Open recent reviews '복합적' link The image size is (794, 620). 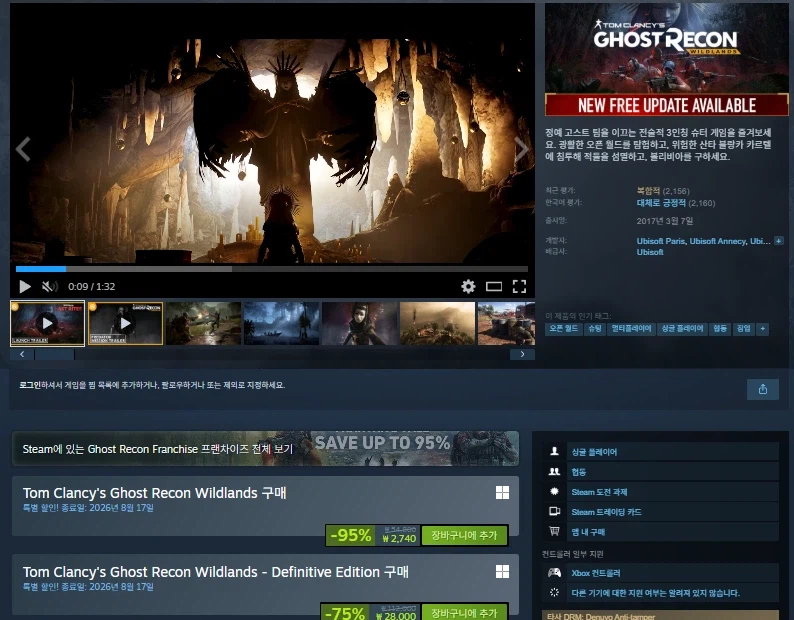[x=648, y=191]
